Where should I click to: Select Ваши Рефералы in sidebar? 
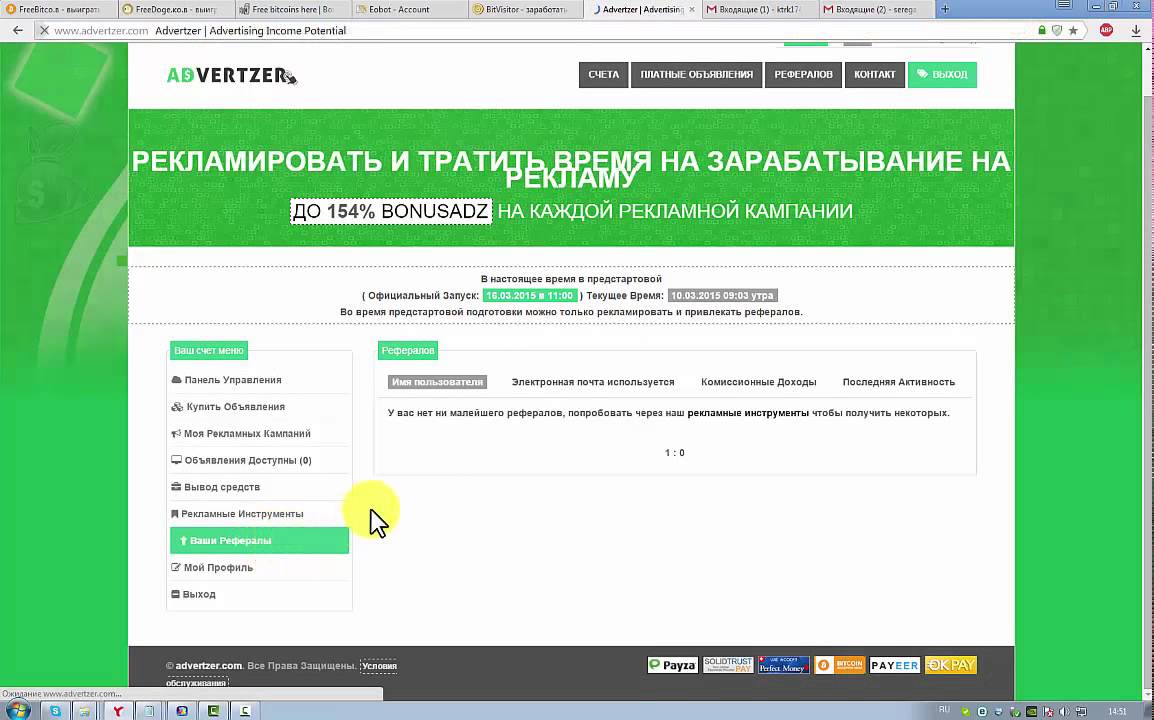(259, 540)
